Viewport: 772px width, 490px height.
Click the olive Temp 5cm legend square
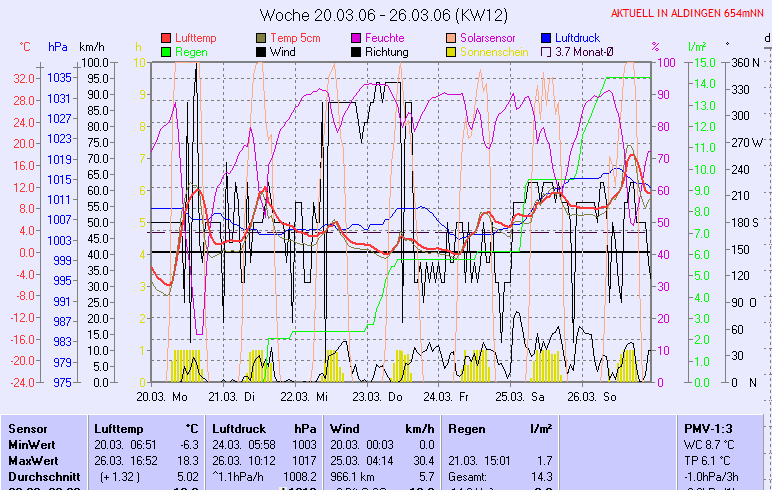261,38
